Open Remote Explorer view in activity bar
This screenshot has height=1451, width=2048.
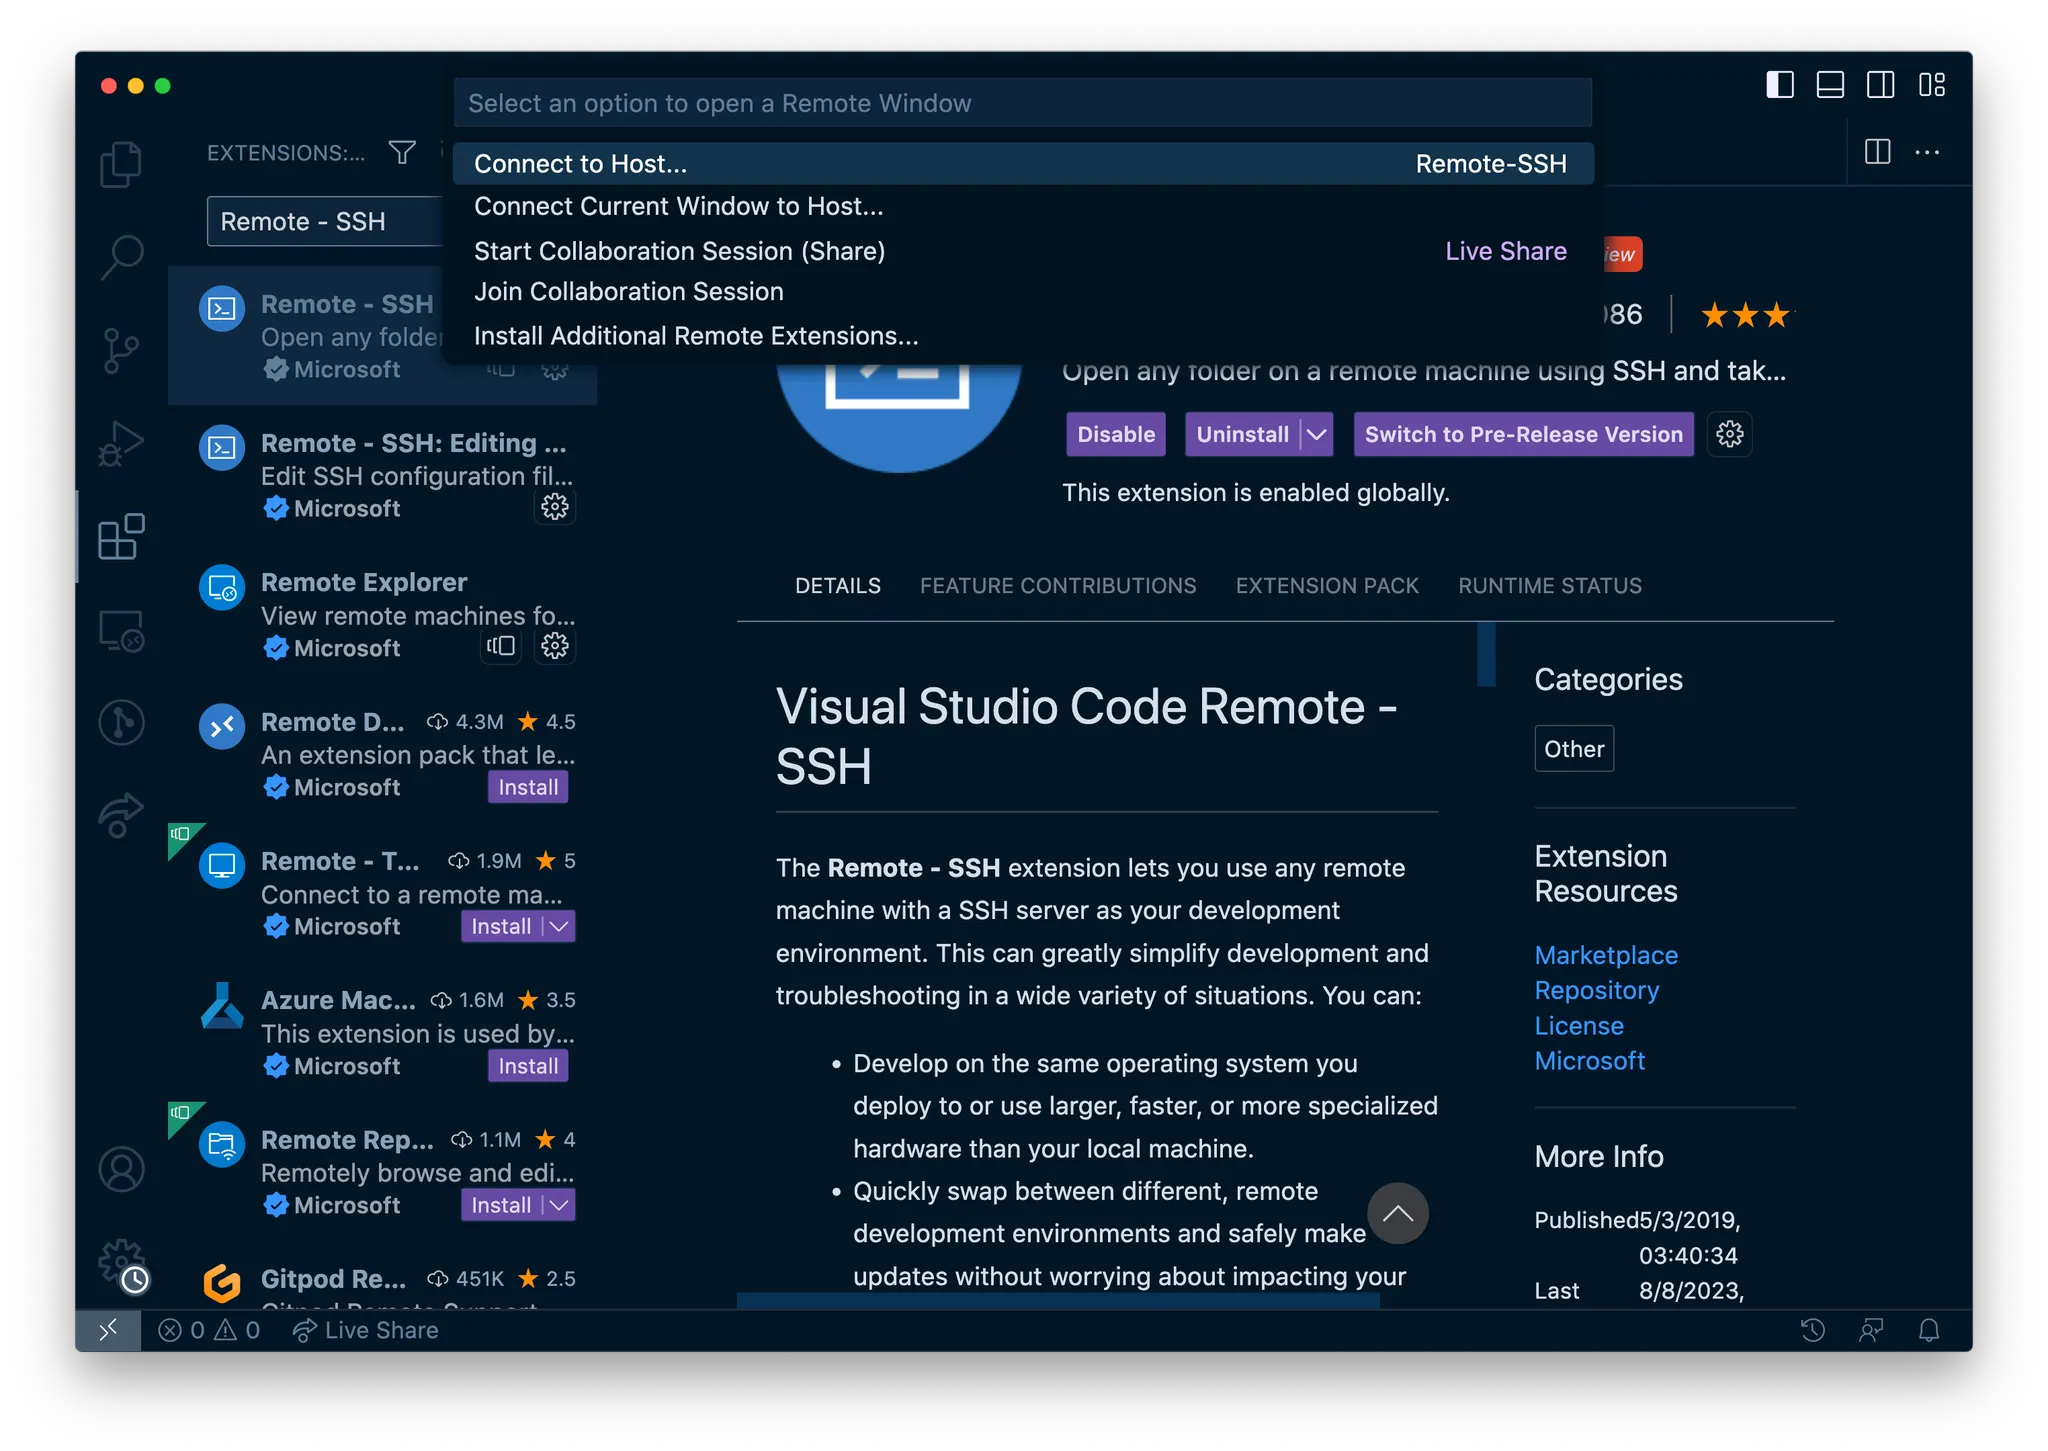(x=121, y=631)
